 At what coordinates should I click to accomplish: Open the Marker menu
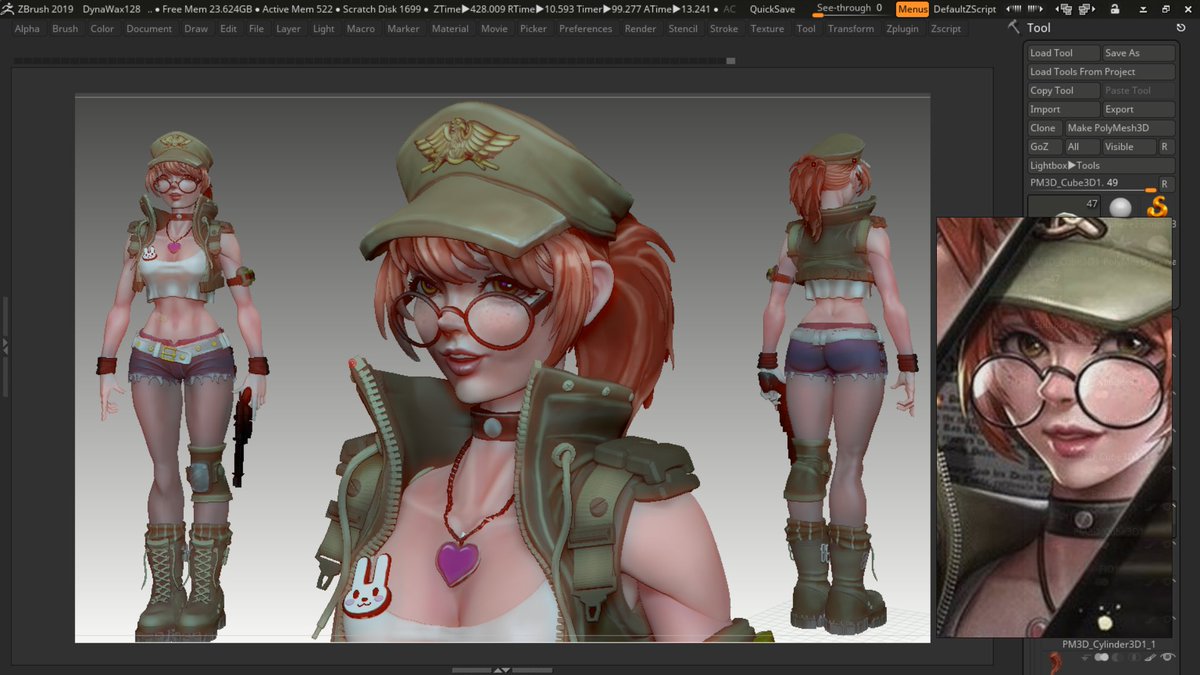[x=403, y=29]
